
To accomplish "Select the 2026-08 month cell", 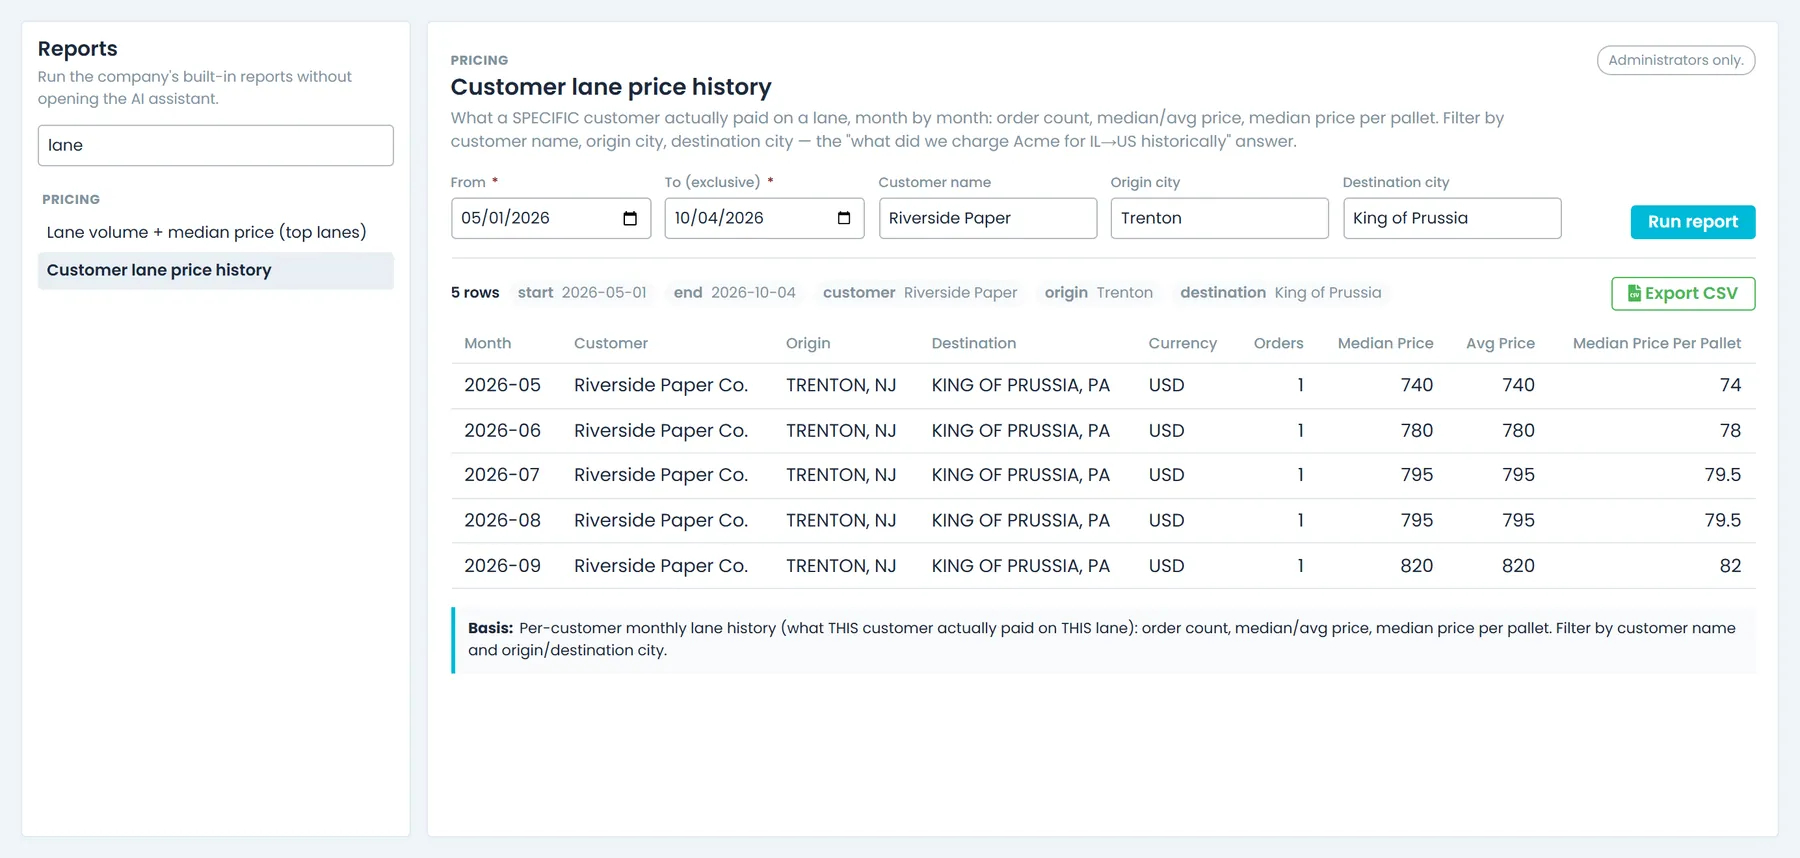I will click(502, 520).
